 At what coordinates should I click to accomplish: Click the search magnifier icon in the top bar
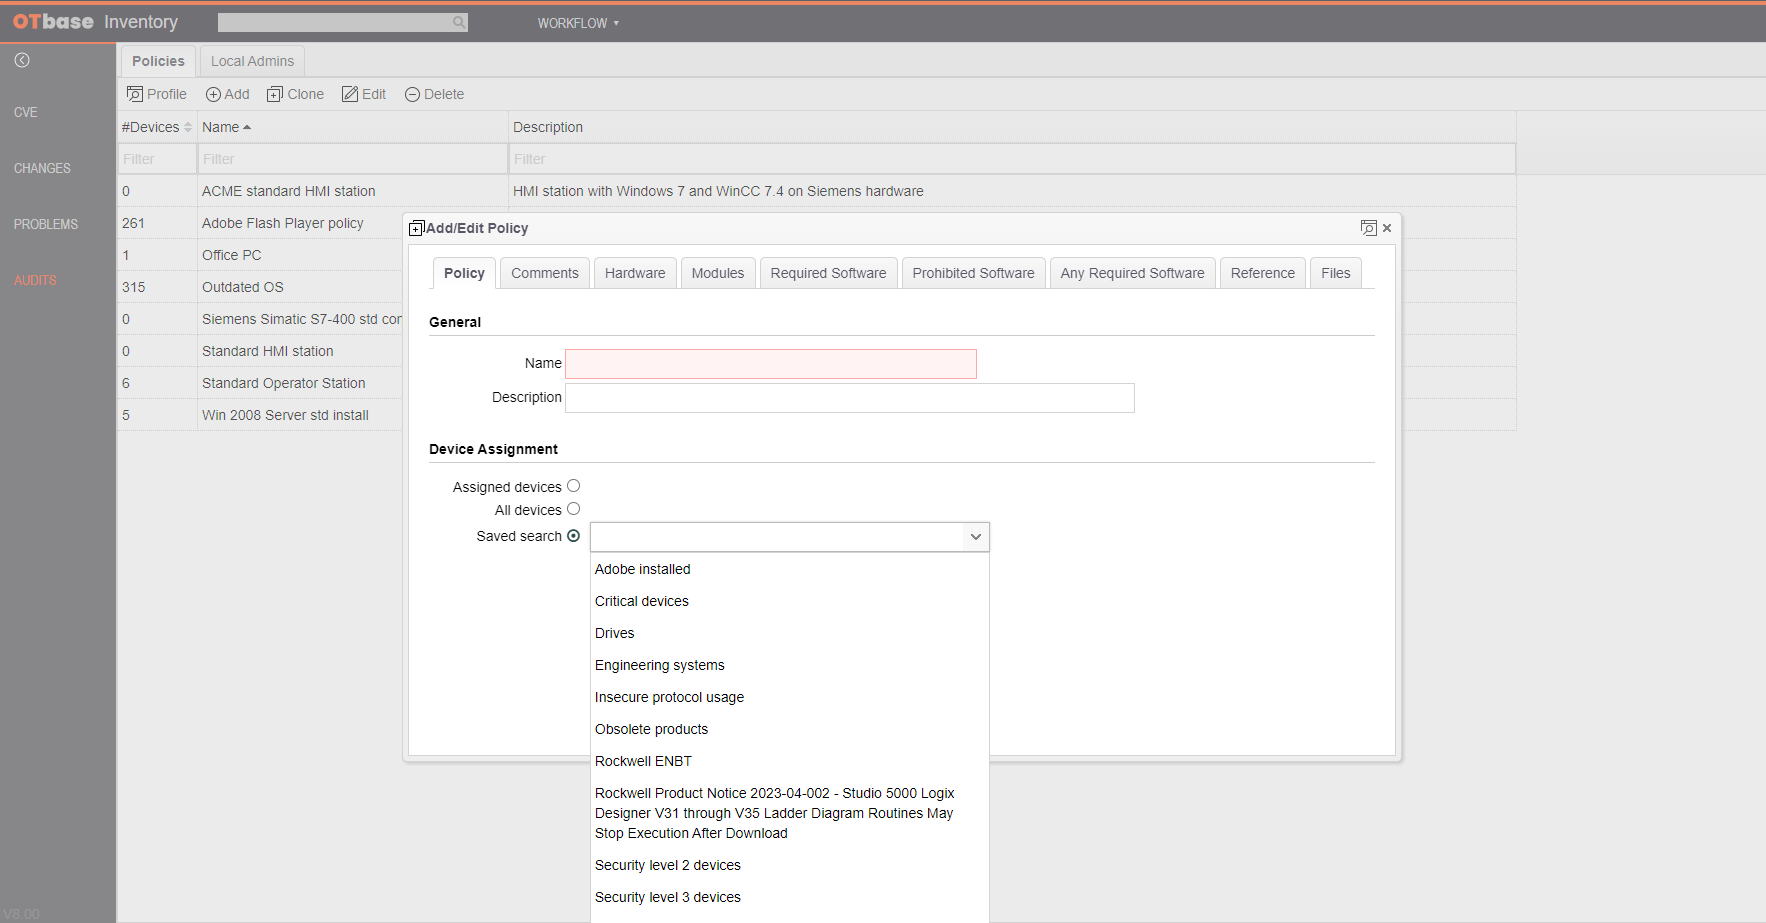pyautogui.click(x=458, y=22)
